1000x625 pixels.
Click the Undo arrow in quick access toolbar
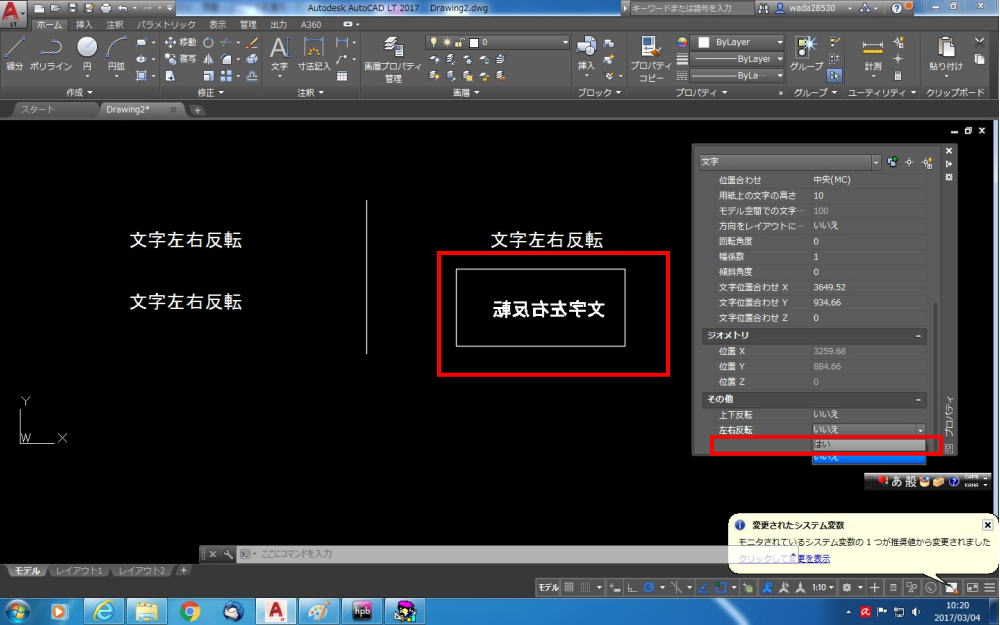pos(122,8)
